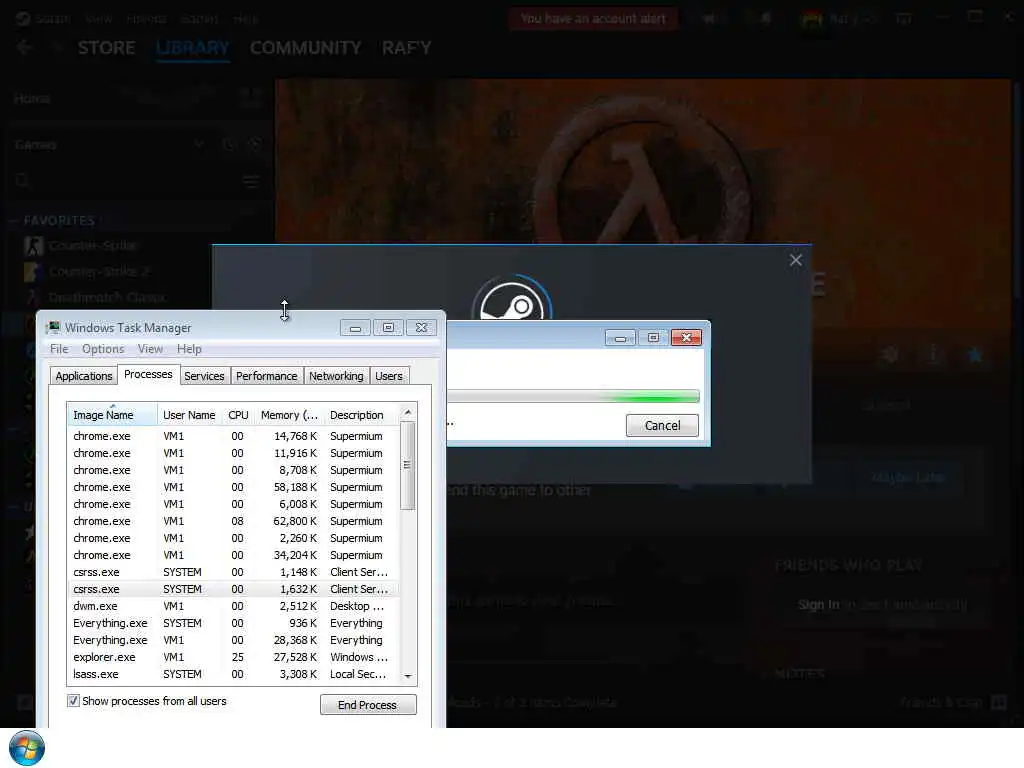The image size is (1024, 768).
Task: Select chrome.exe row using 62,800 K
Action: coord(233,521)
